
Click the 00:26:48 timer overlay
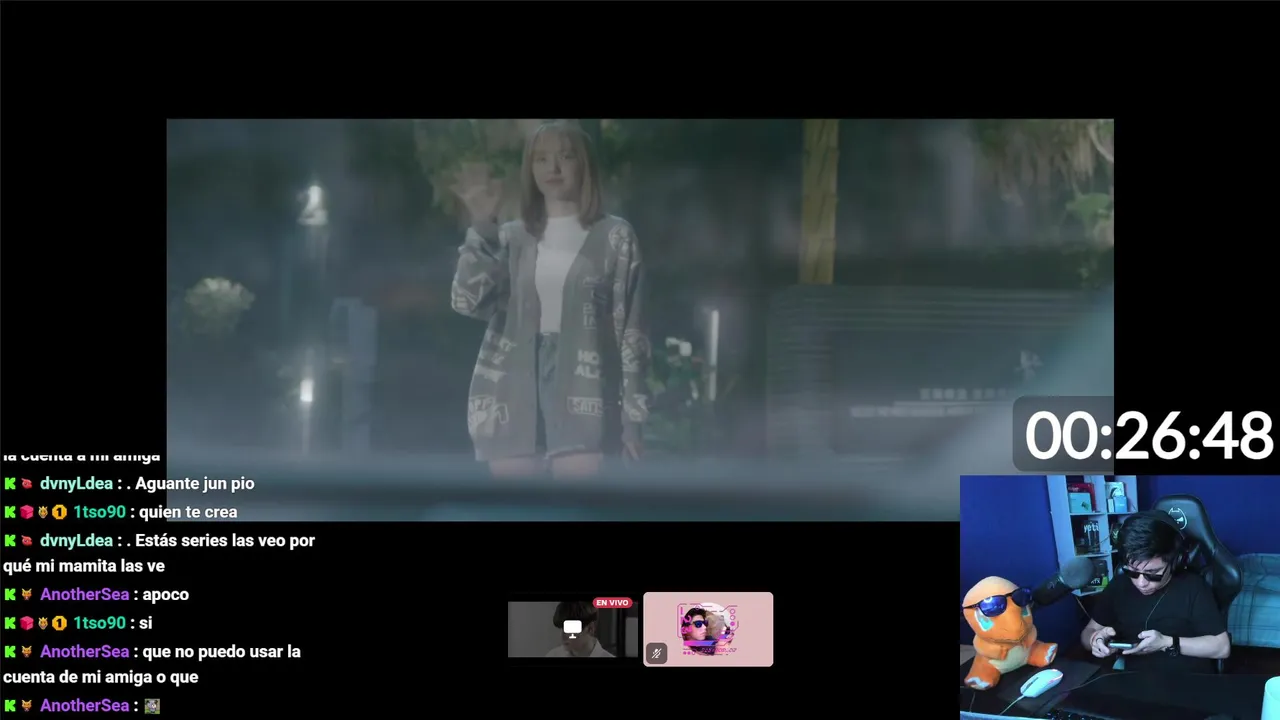1147,436
